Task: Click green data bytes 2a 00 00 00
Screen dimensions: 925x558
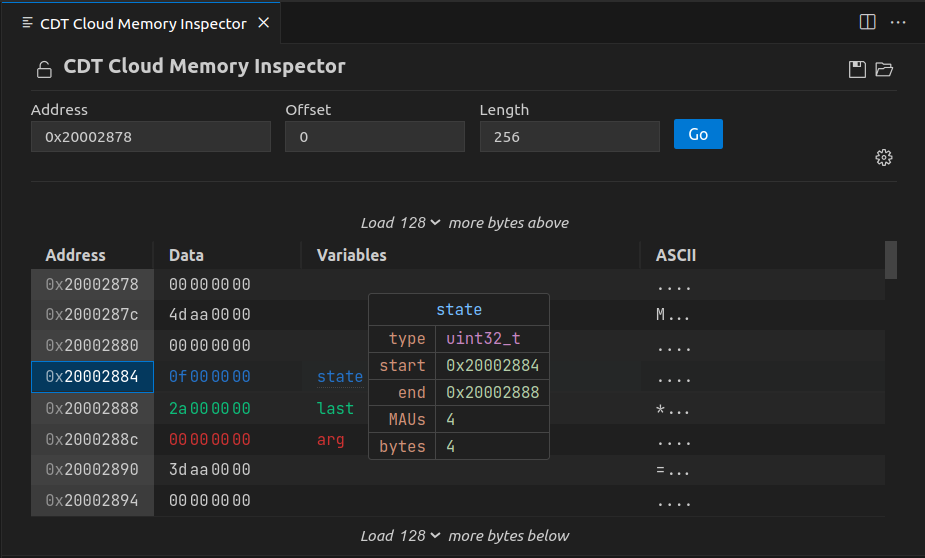Action: [x=209, y=408]
